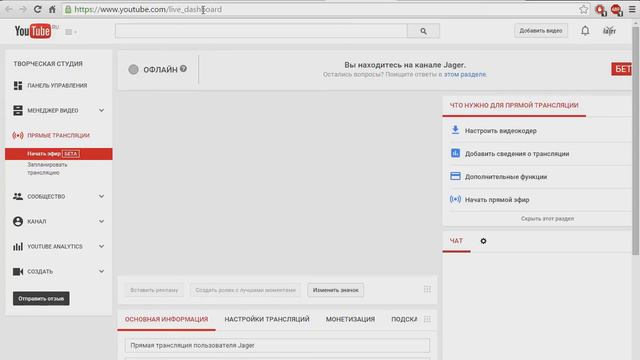Click the lock icon in address bar

[68, 9]
